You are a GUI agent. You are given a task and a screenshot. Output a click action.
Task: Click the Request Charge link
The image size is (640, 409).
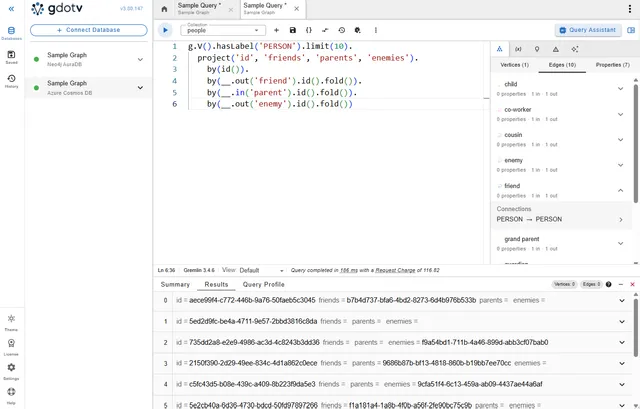click(395, 270)
